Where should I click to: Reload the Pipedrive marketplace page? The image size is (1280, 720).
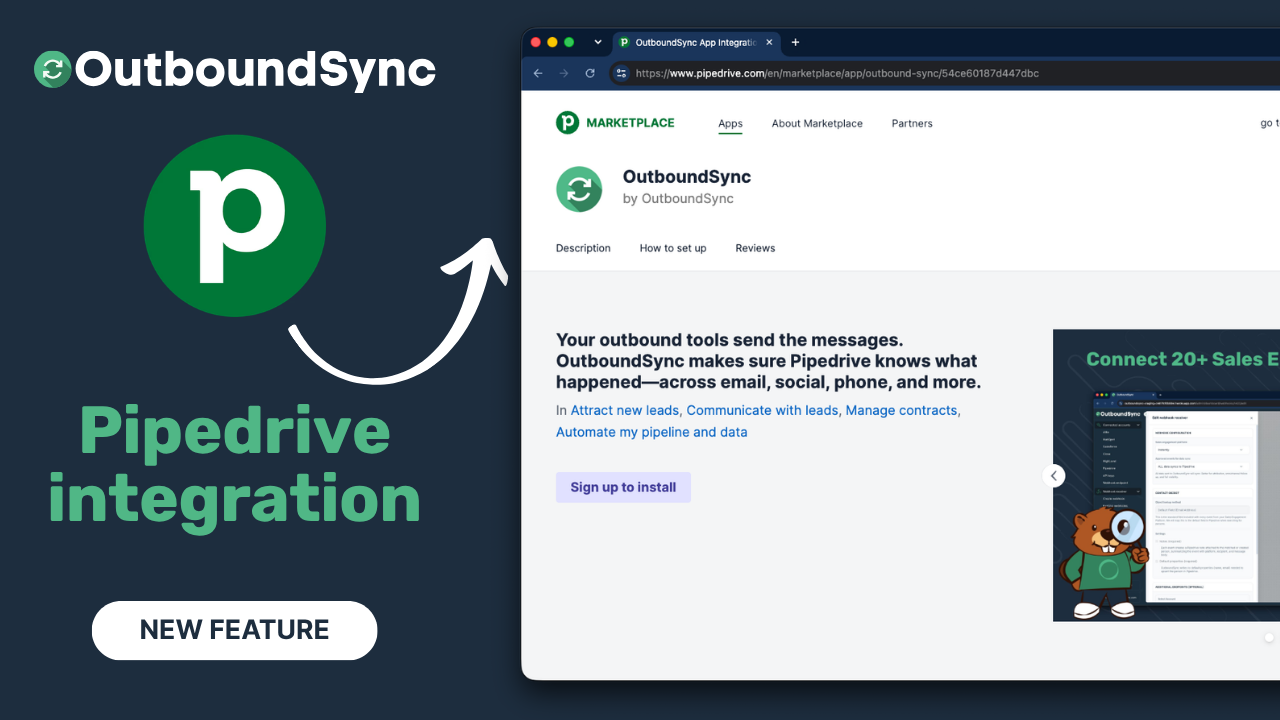pyautogui.click(x=590, y=73)
